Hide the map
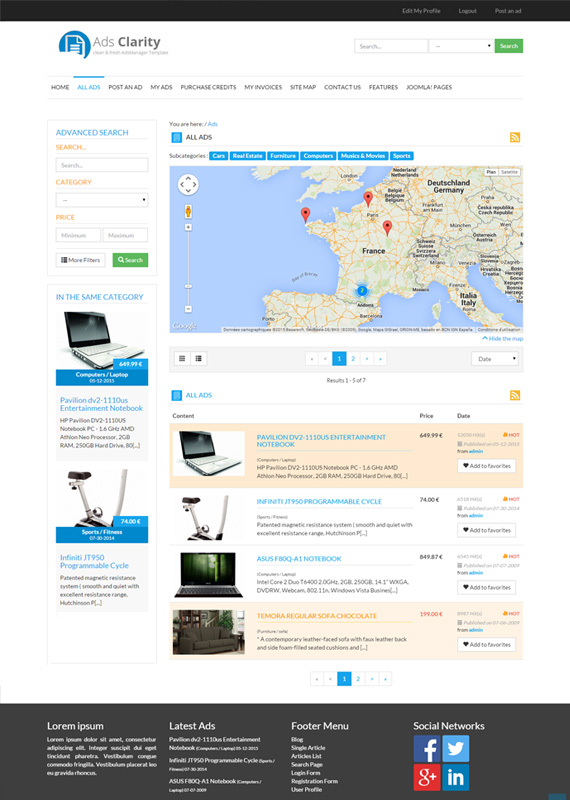 pyautogui.click(x=503, y=339)
